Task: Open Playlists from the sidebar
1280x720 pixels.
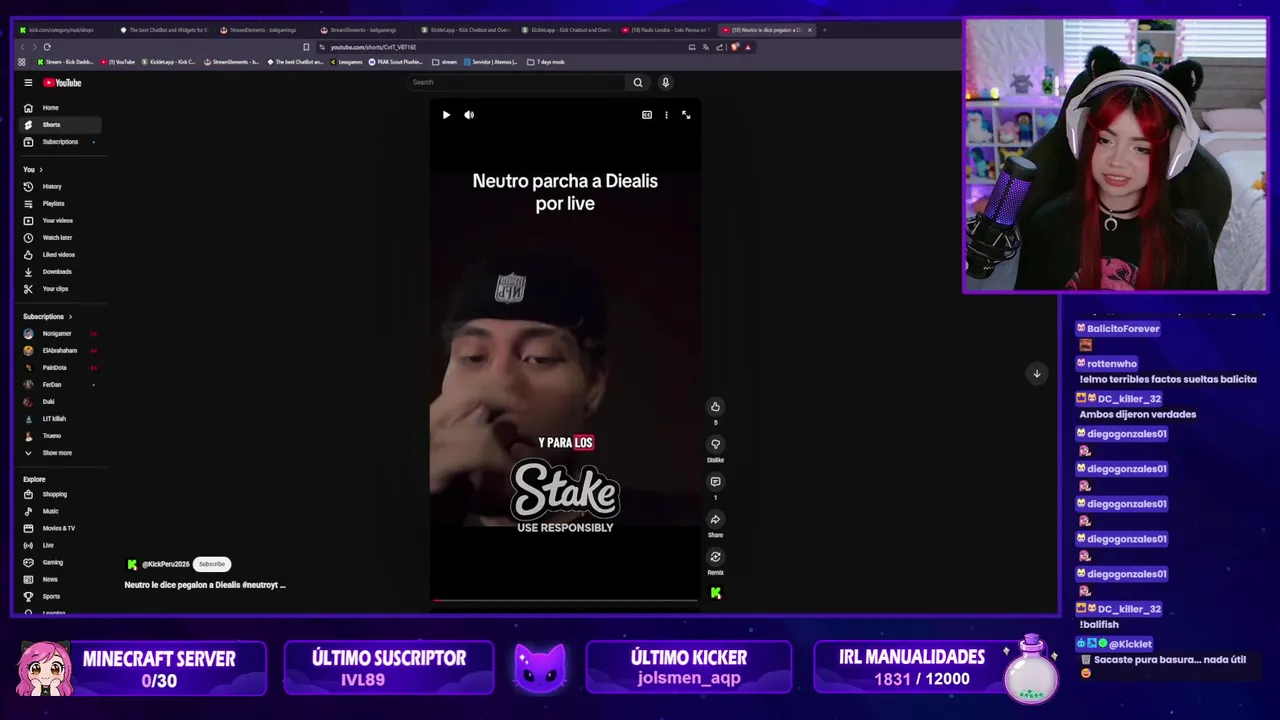Action: [59, 204]
